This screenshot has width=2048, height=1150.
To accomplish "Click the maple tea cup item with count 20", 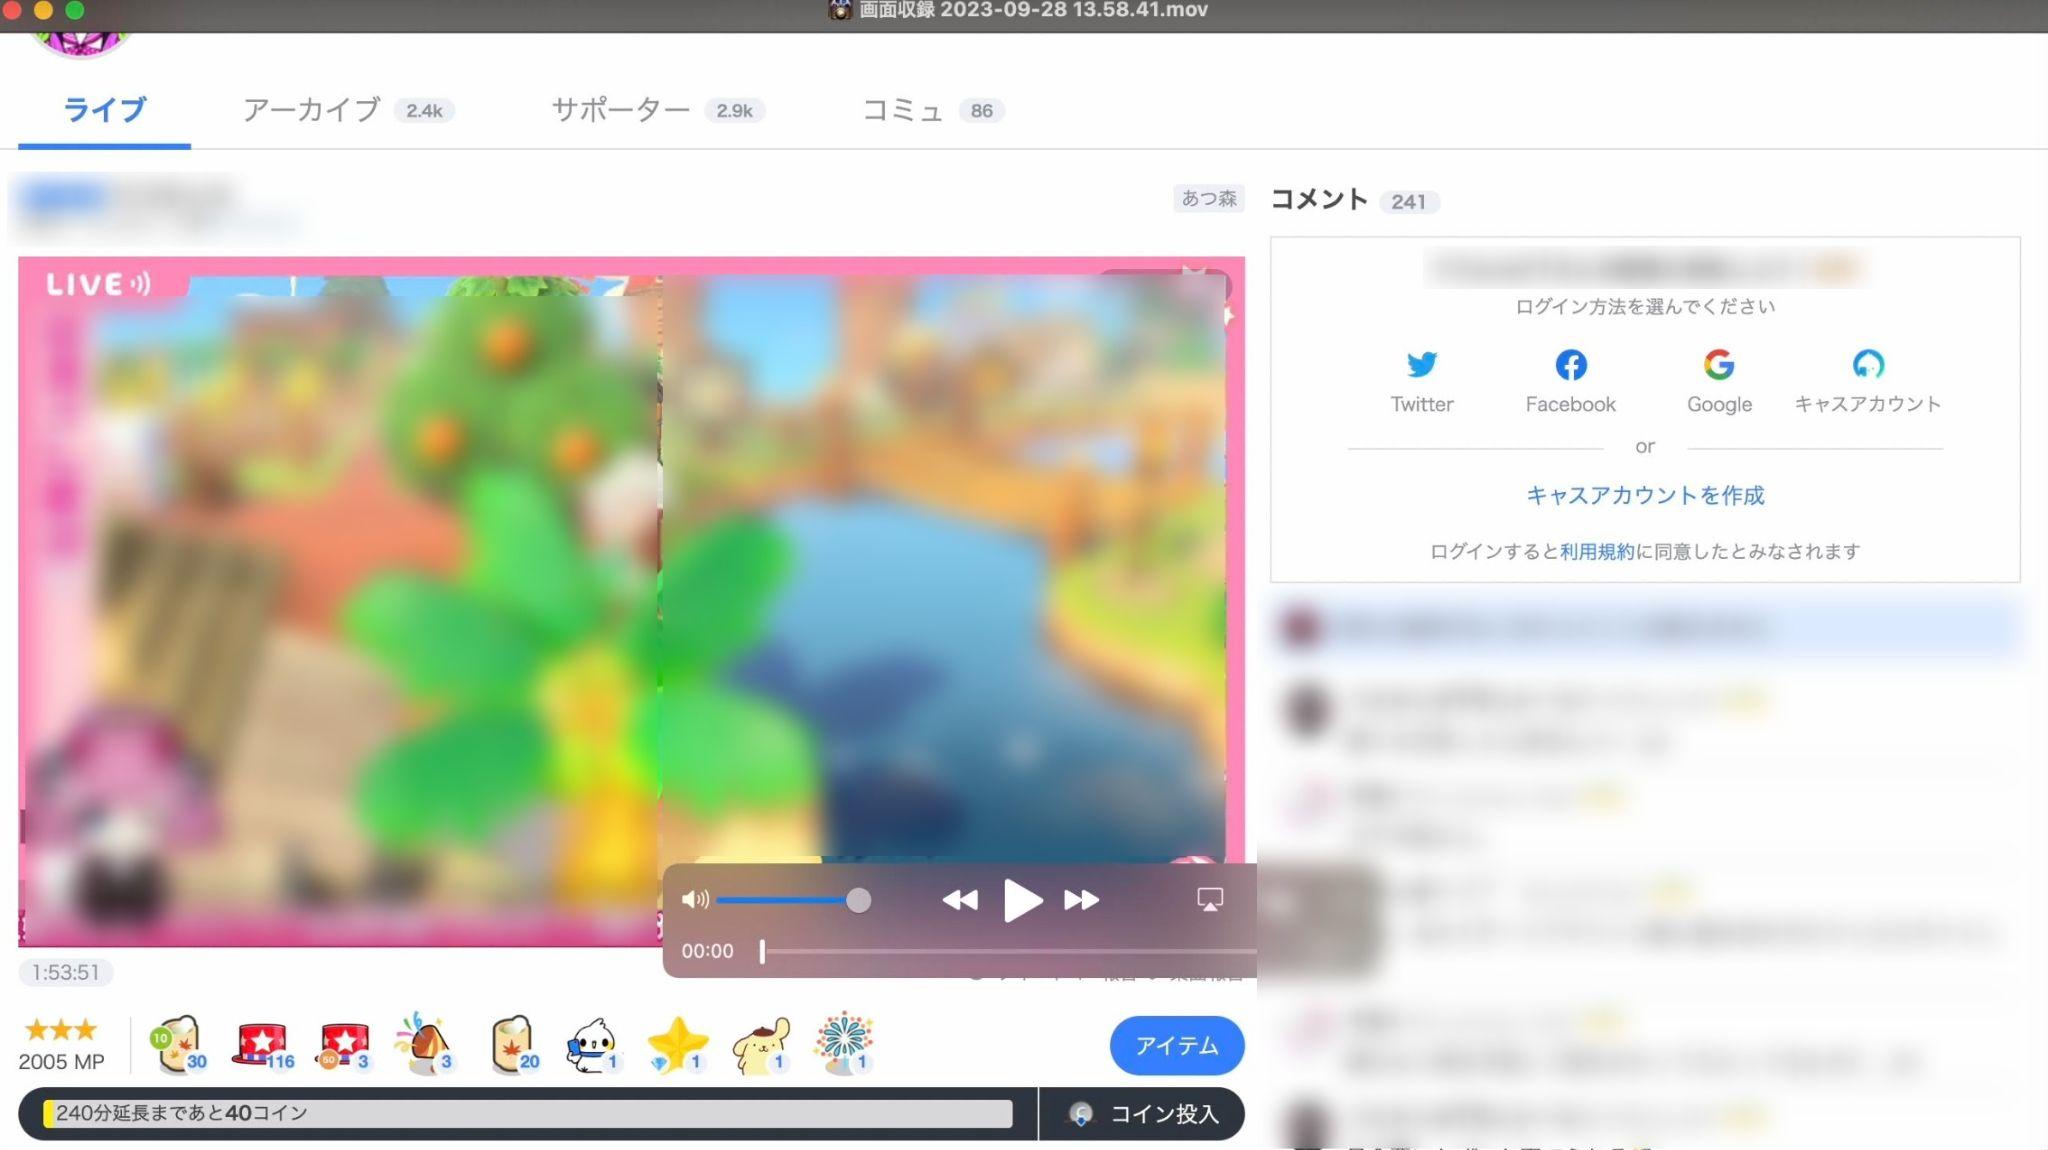I will (x=514, y=1045).
